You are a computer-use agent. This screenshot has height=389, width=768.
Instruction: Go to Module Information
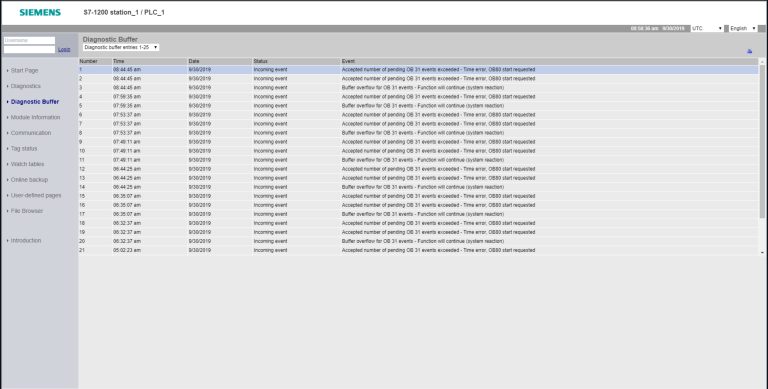click(x=36, y=118)
